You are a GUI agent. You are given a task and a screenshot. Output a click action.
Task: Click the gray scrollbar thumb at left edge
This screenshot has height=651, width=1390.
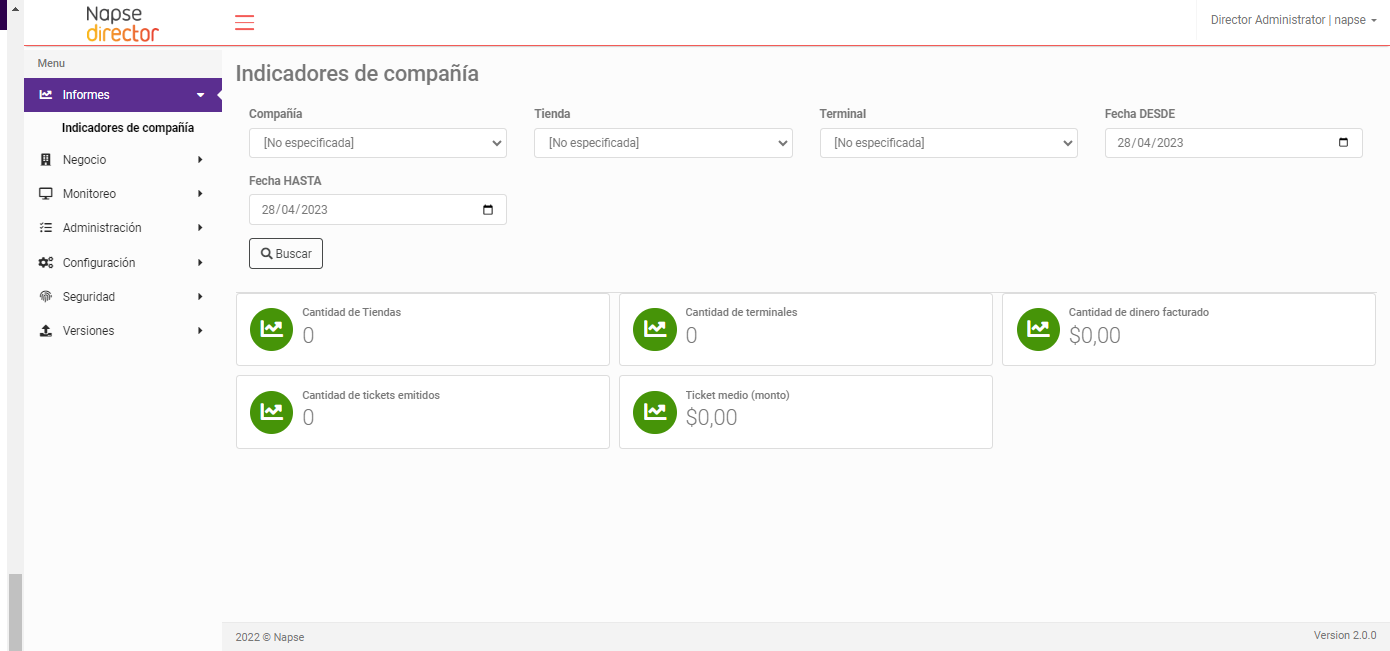(14, 612)
